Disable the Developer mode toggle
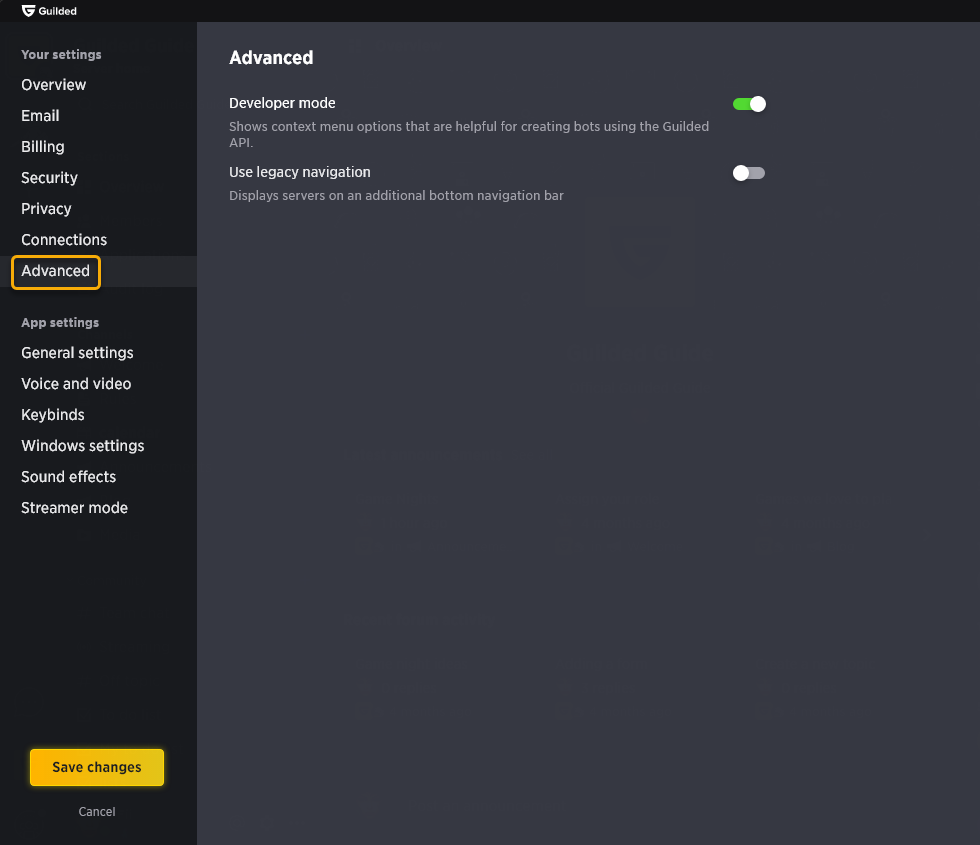The width and height of the screenshot is (980, 845). pos(749,104)
